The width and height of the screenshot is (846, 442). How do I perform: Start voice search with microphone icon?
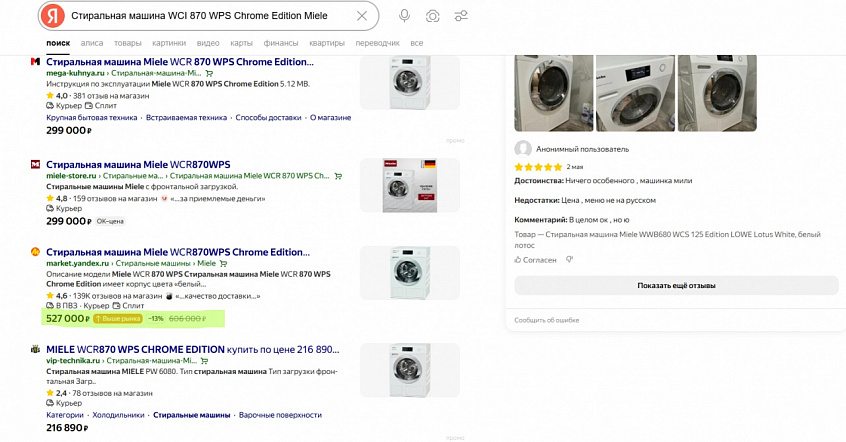[404, 16]
